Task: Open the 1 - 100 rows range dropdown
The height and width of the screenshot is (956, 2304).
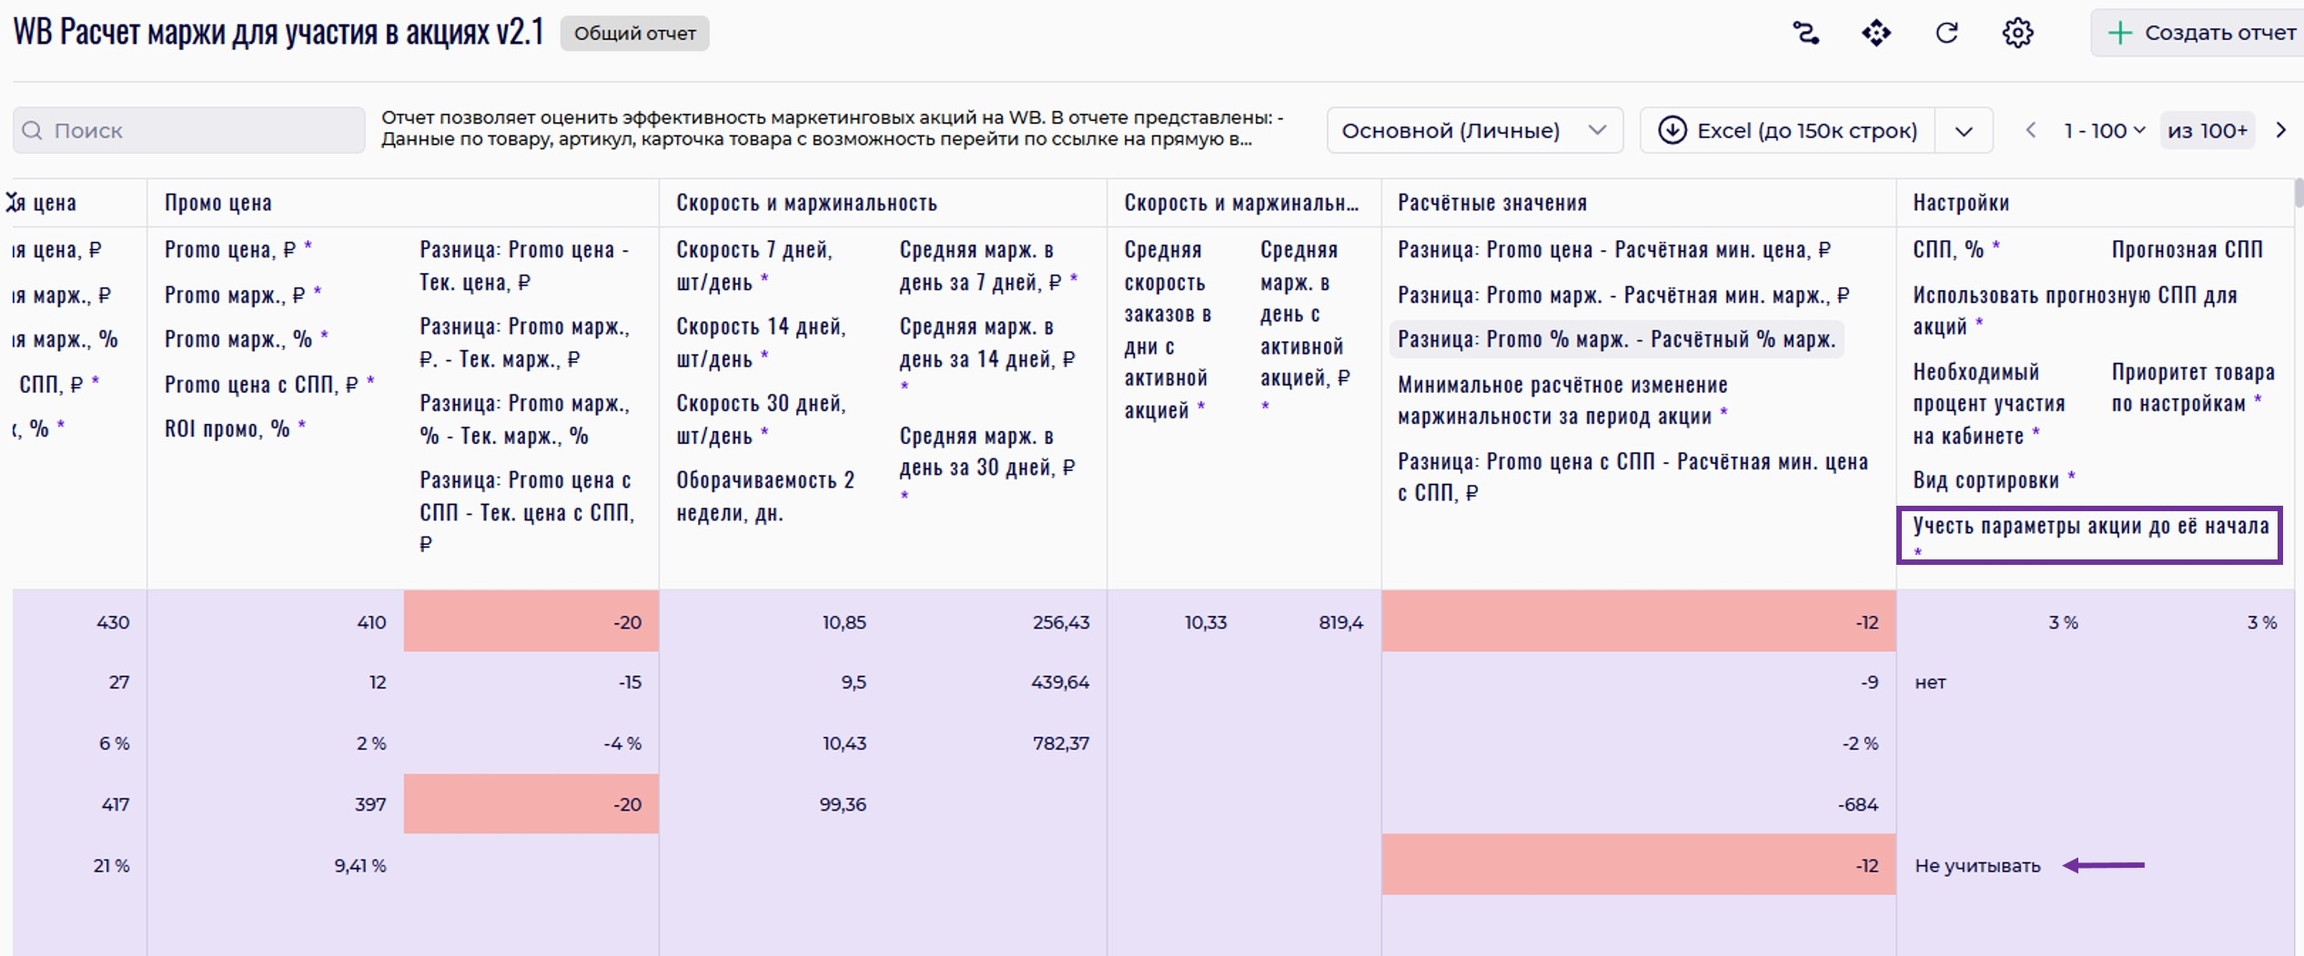Action: (x=2104, y=131)
